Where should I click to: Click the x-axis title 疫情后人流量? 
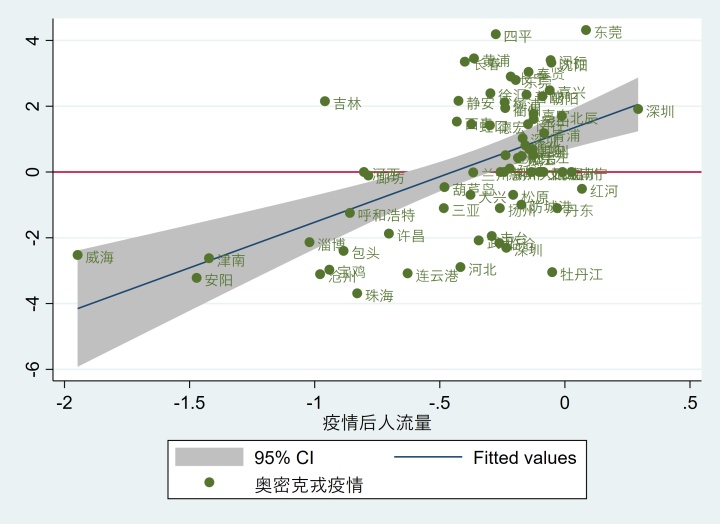pos(377,423)
